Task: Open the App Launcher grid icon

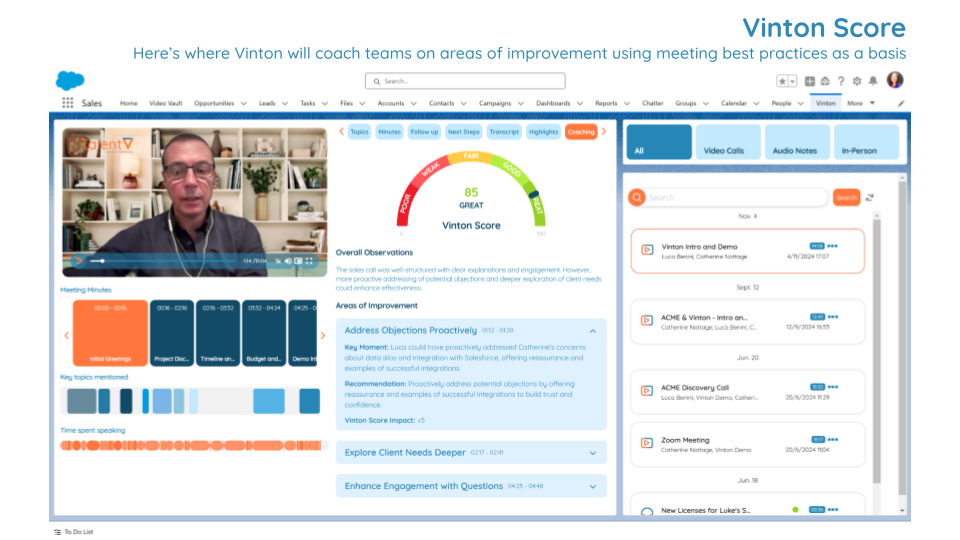Action: click(x=67, y=103)
